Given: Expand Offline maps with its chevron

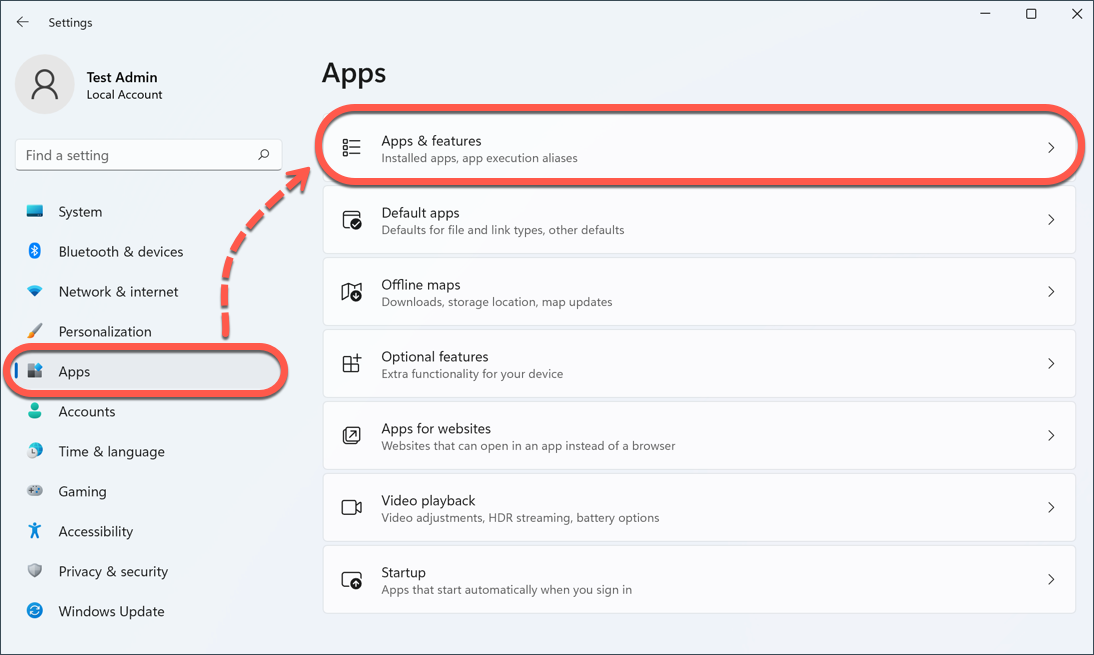Looking at the screenshot, I should [1051, 292].
